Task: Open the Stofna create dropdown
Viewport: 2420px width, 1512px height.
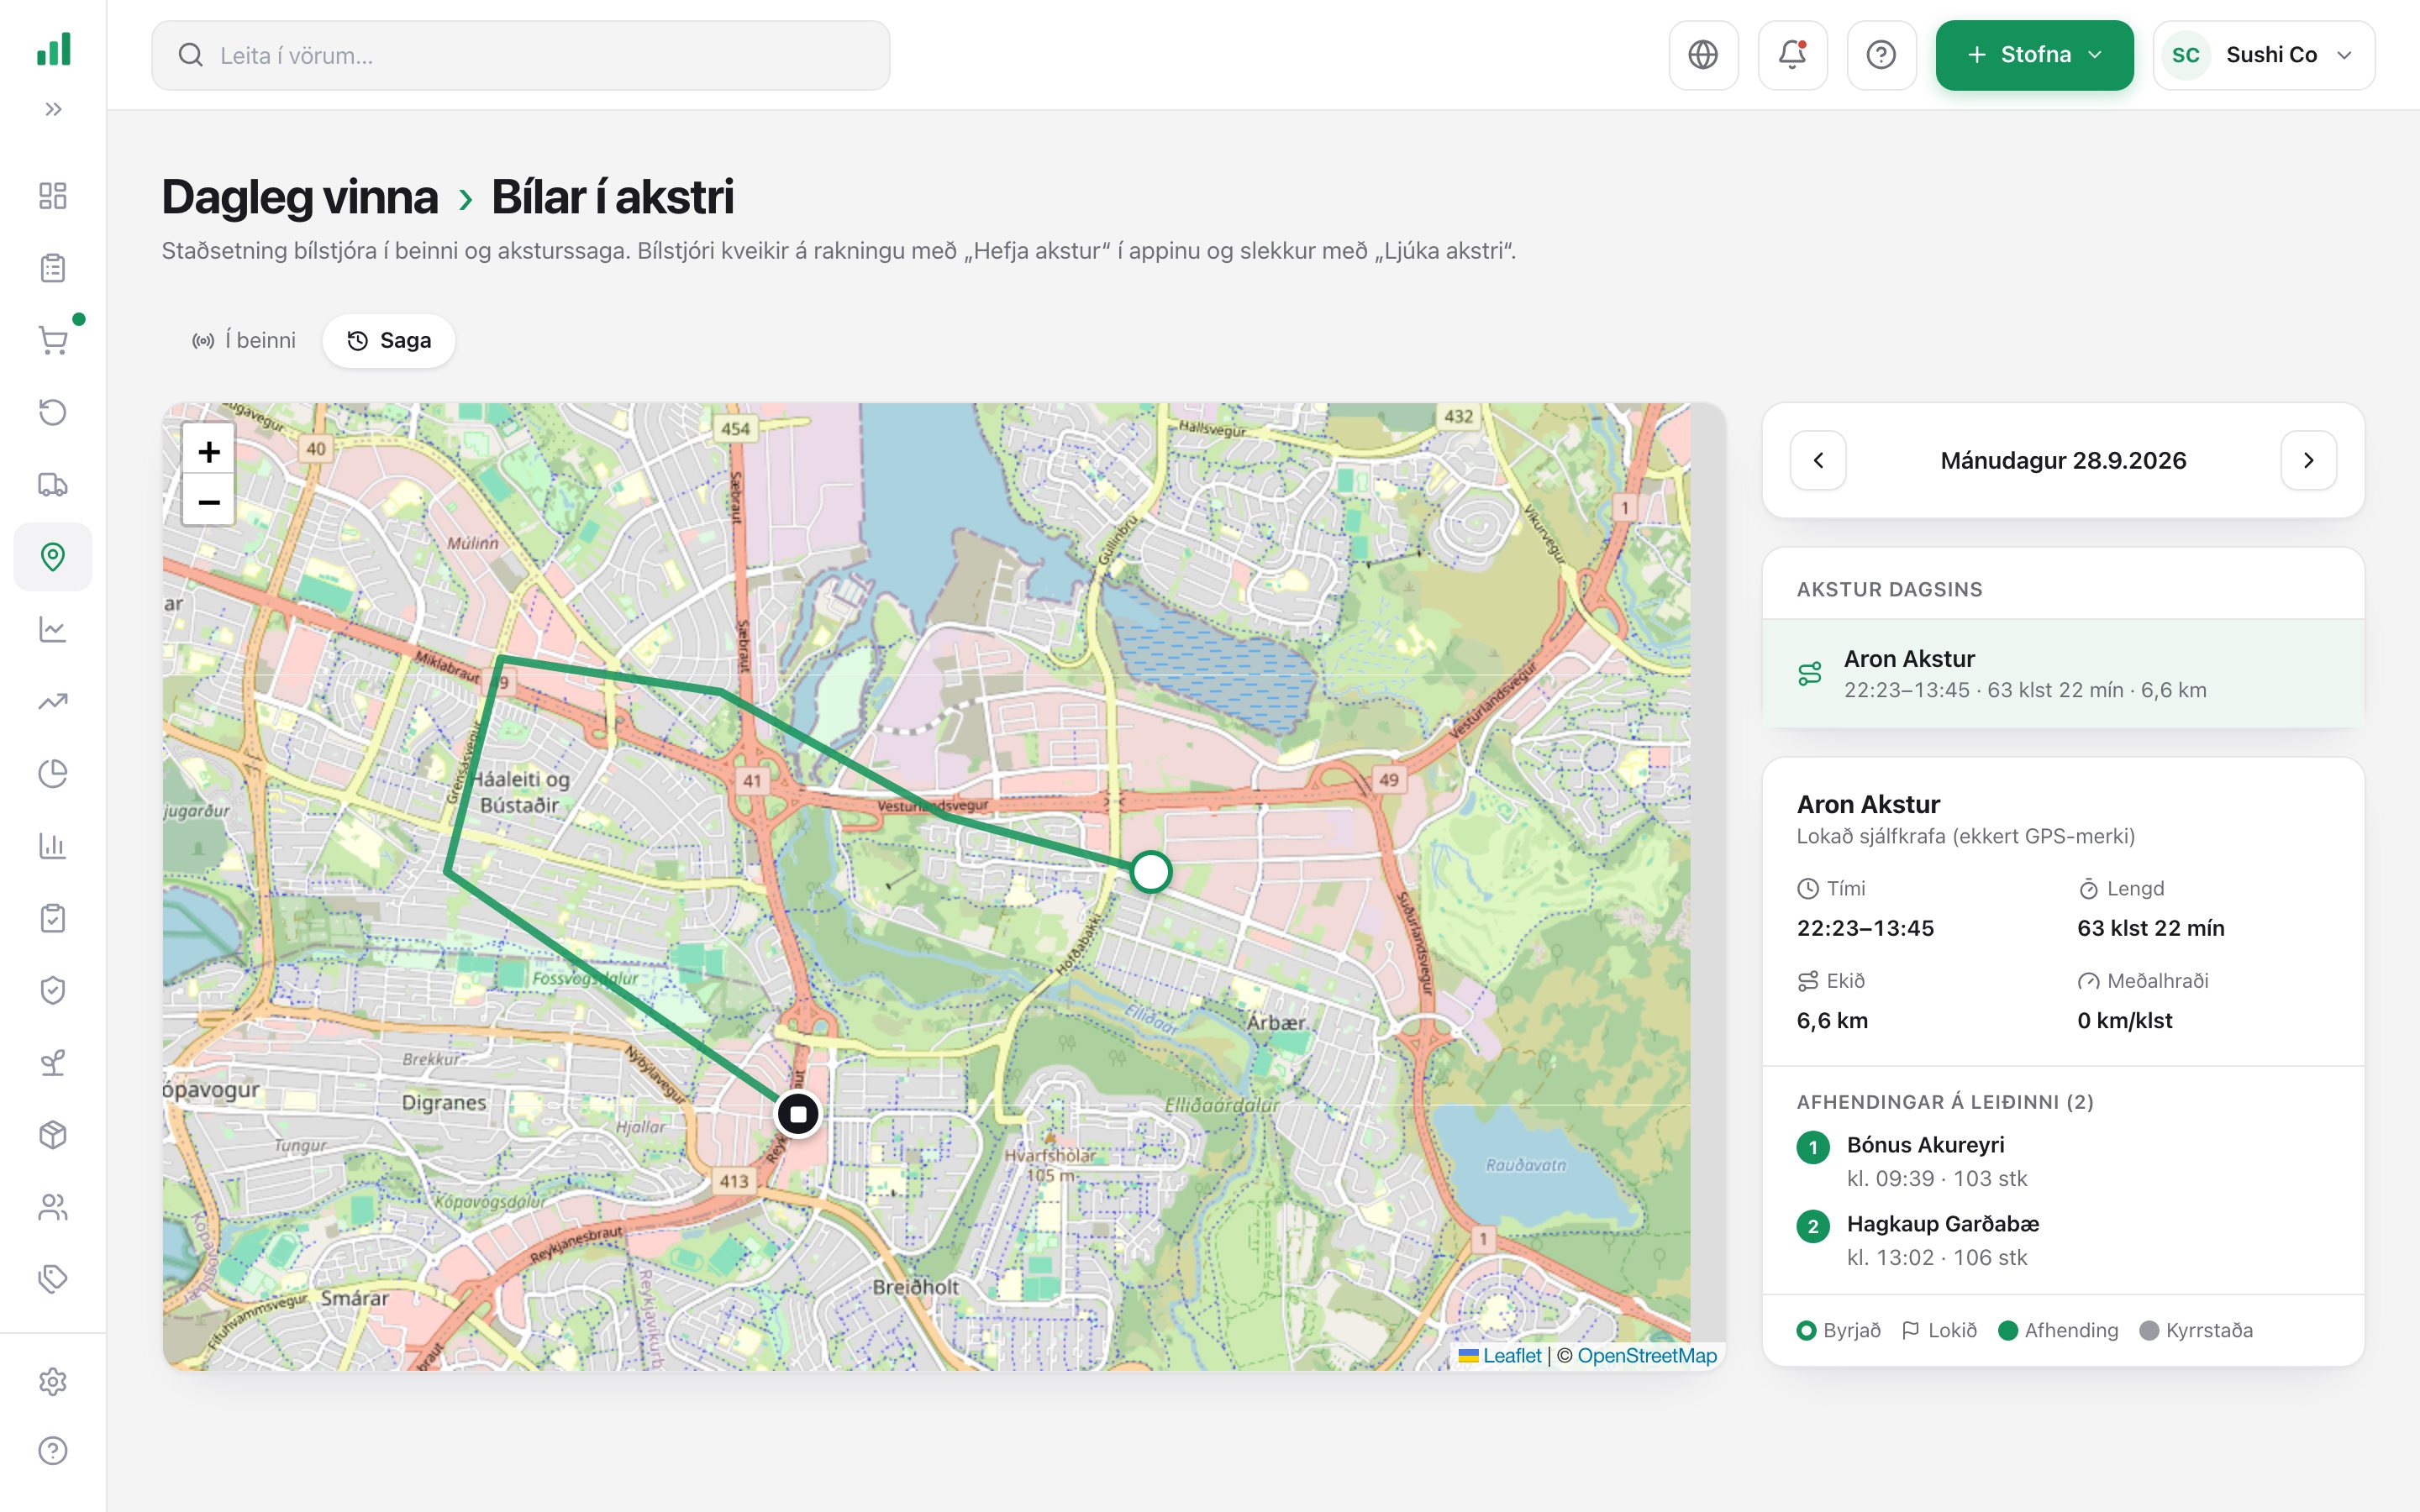Action: tap(2034, 55)
